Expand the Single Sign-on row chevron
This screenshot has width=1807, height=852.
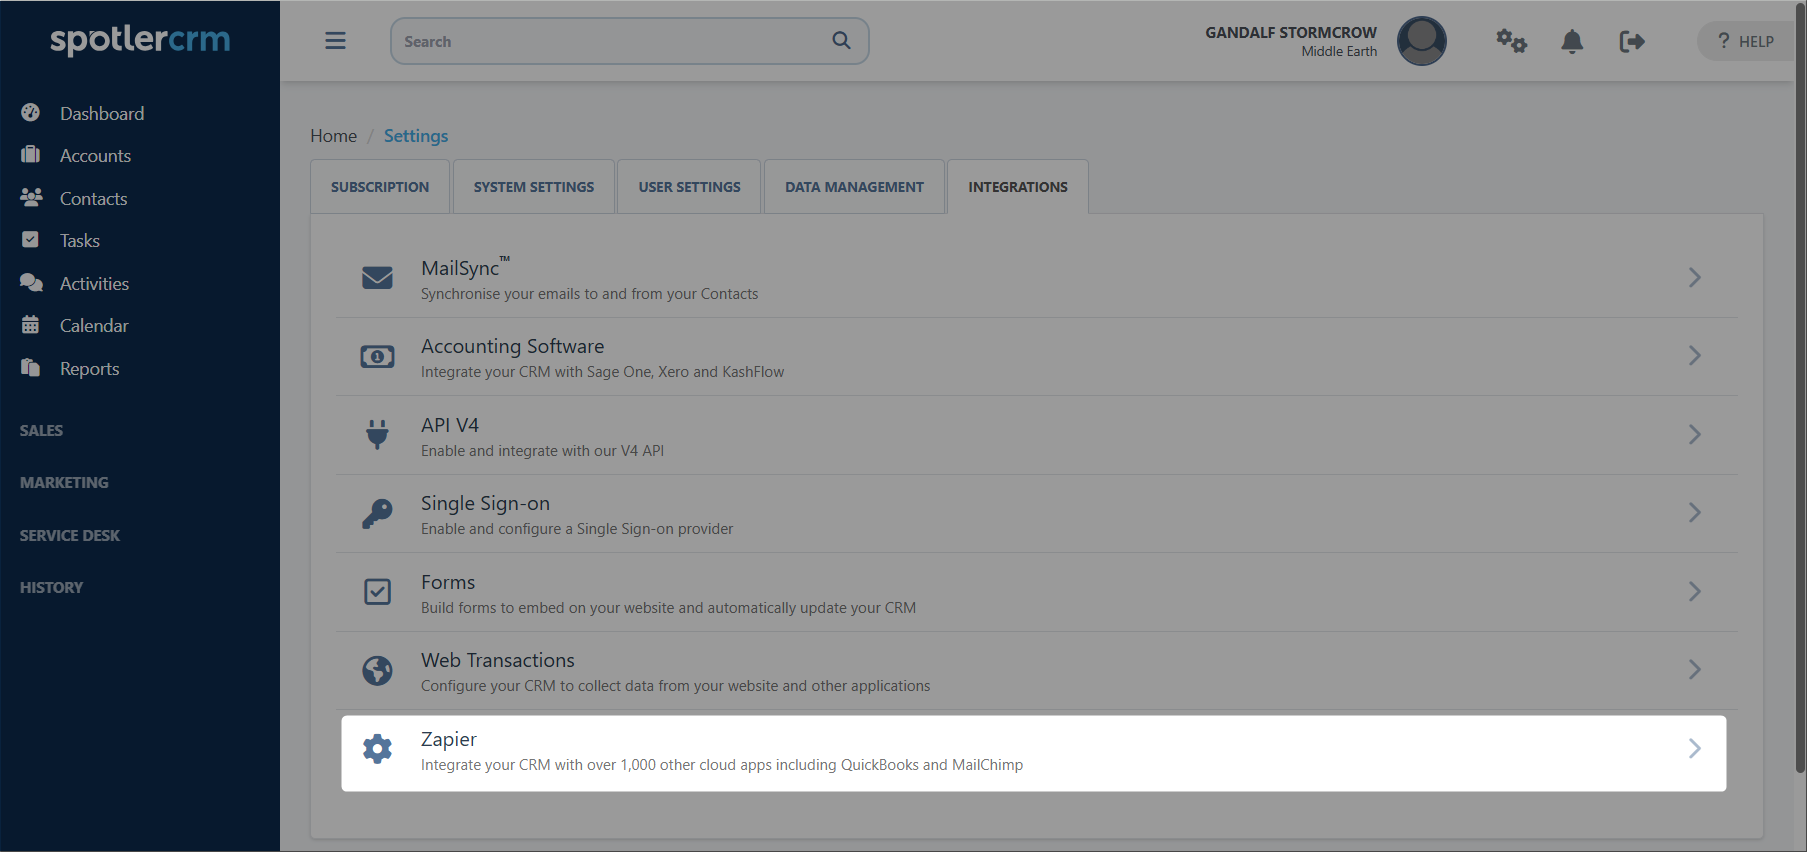[1695, 512]
